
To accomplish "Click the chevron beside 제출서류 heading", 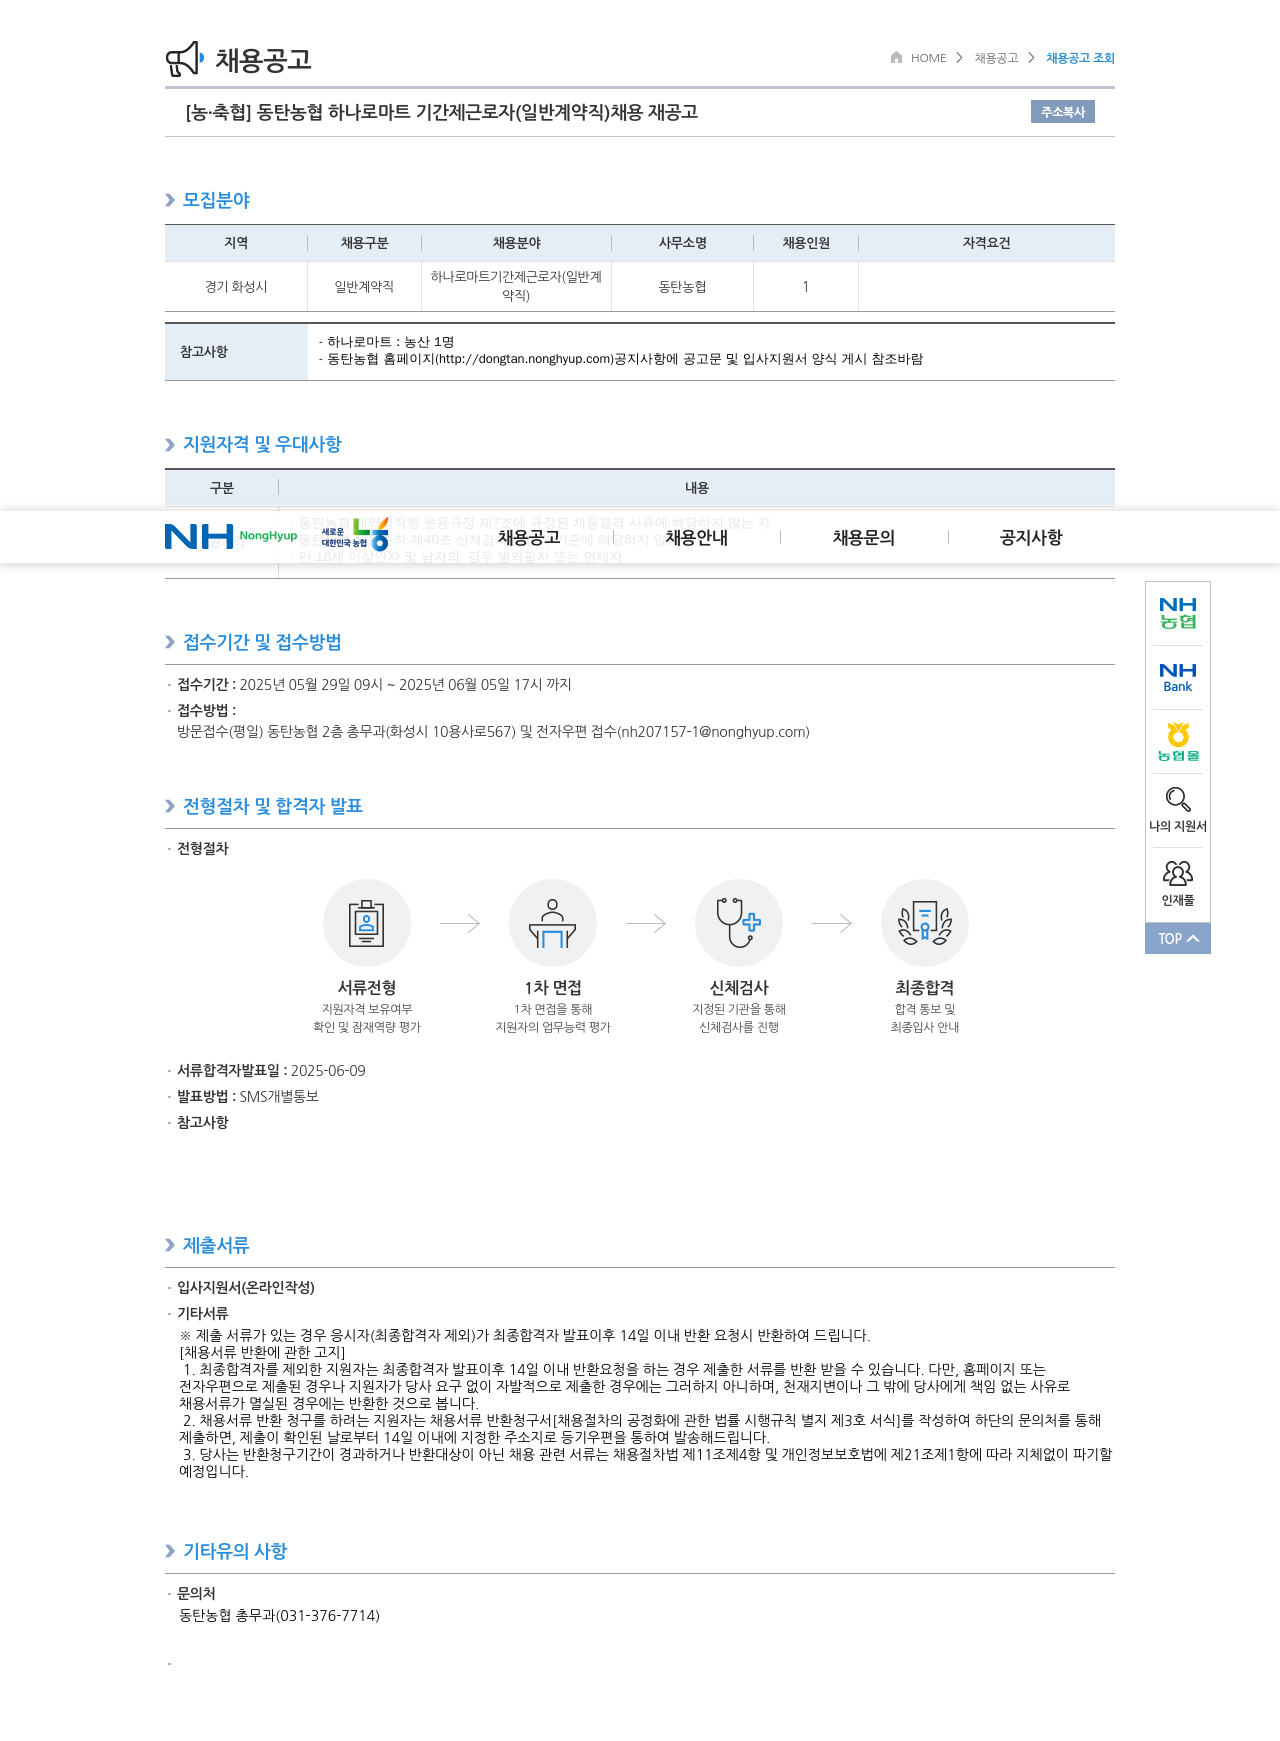I will tap(170, 1245).
